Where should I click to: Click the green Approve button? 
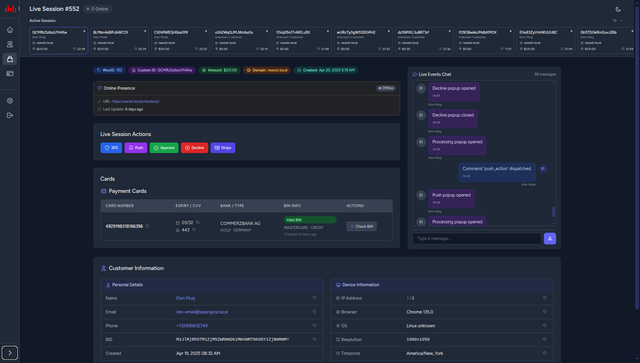click(164, 148)
